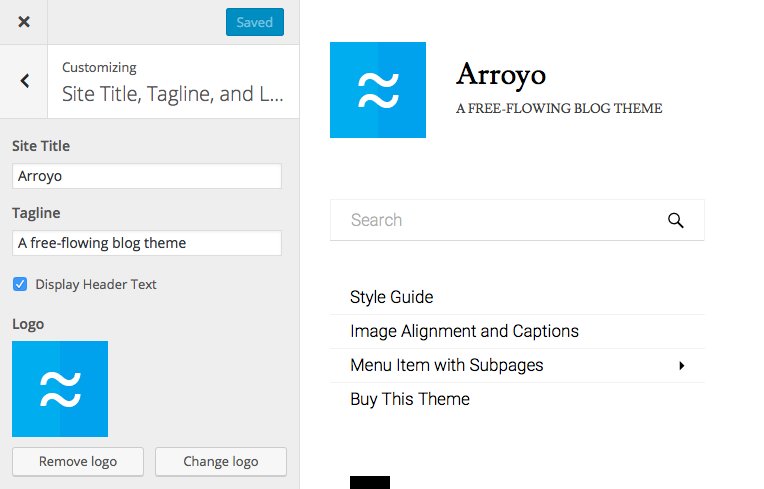The height and width of the screenshot is (489, 764).
Task: Click the Site Title text field
Action: tap(147, 176)
